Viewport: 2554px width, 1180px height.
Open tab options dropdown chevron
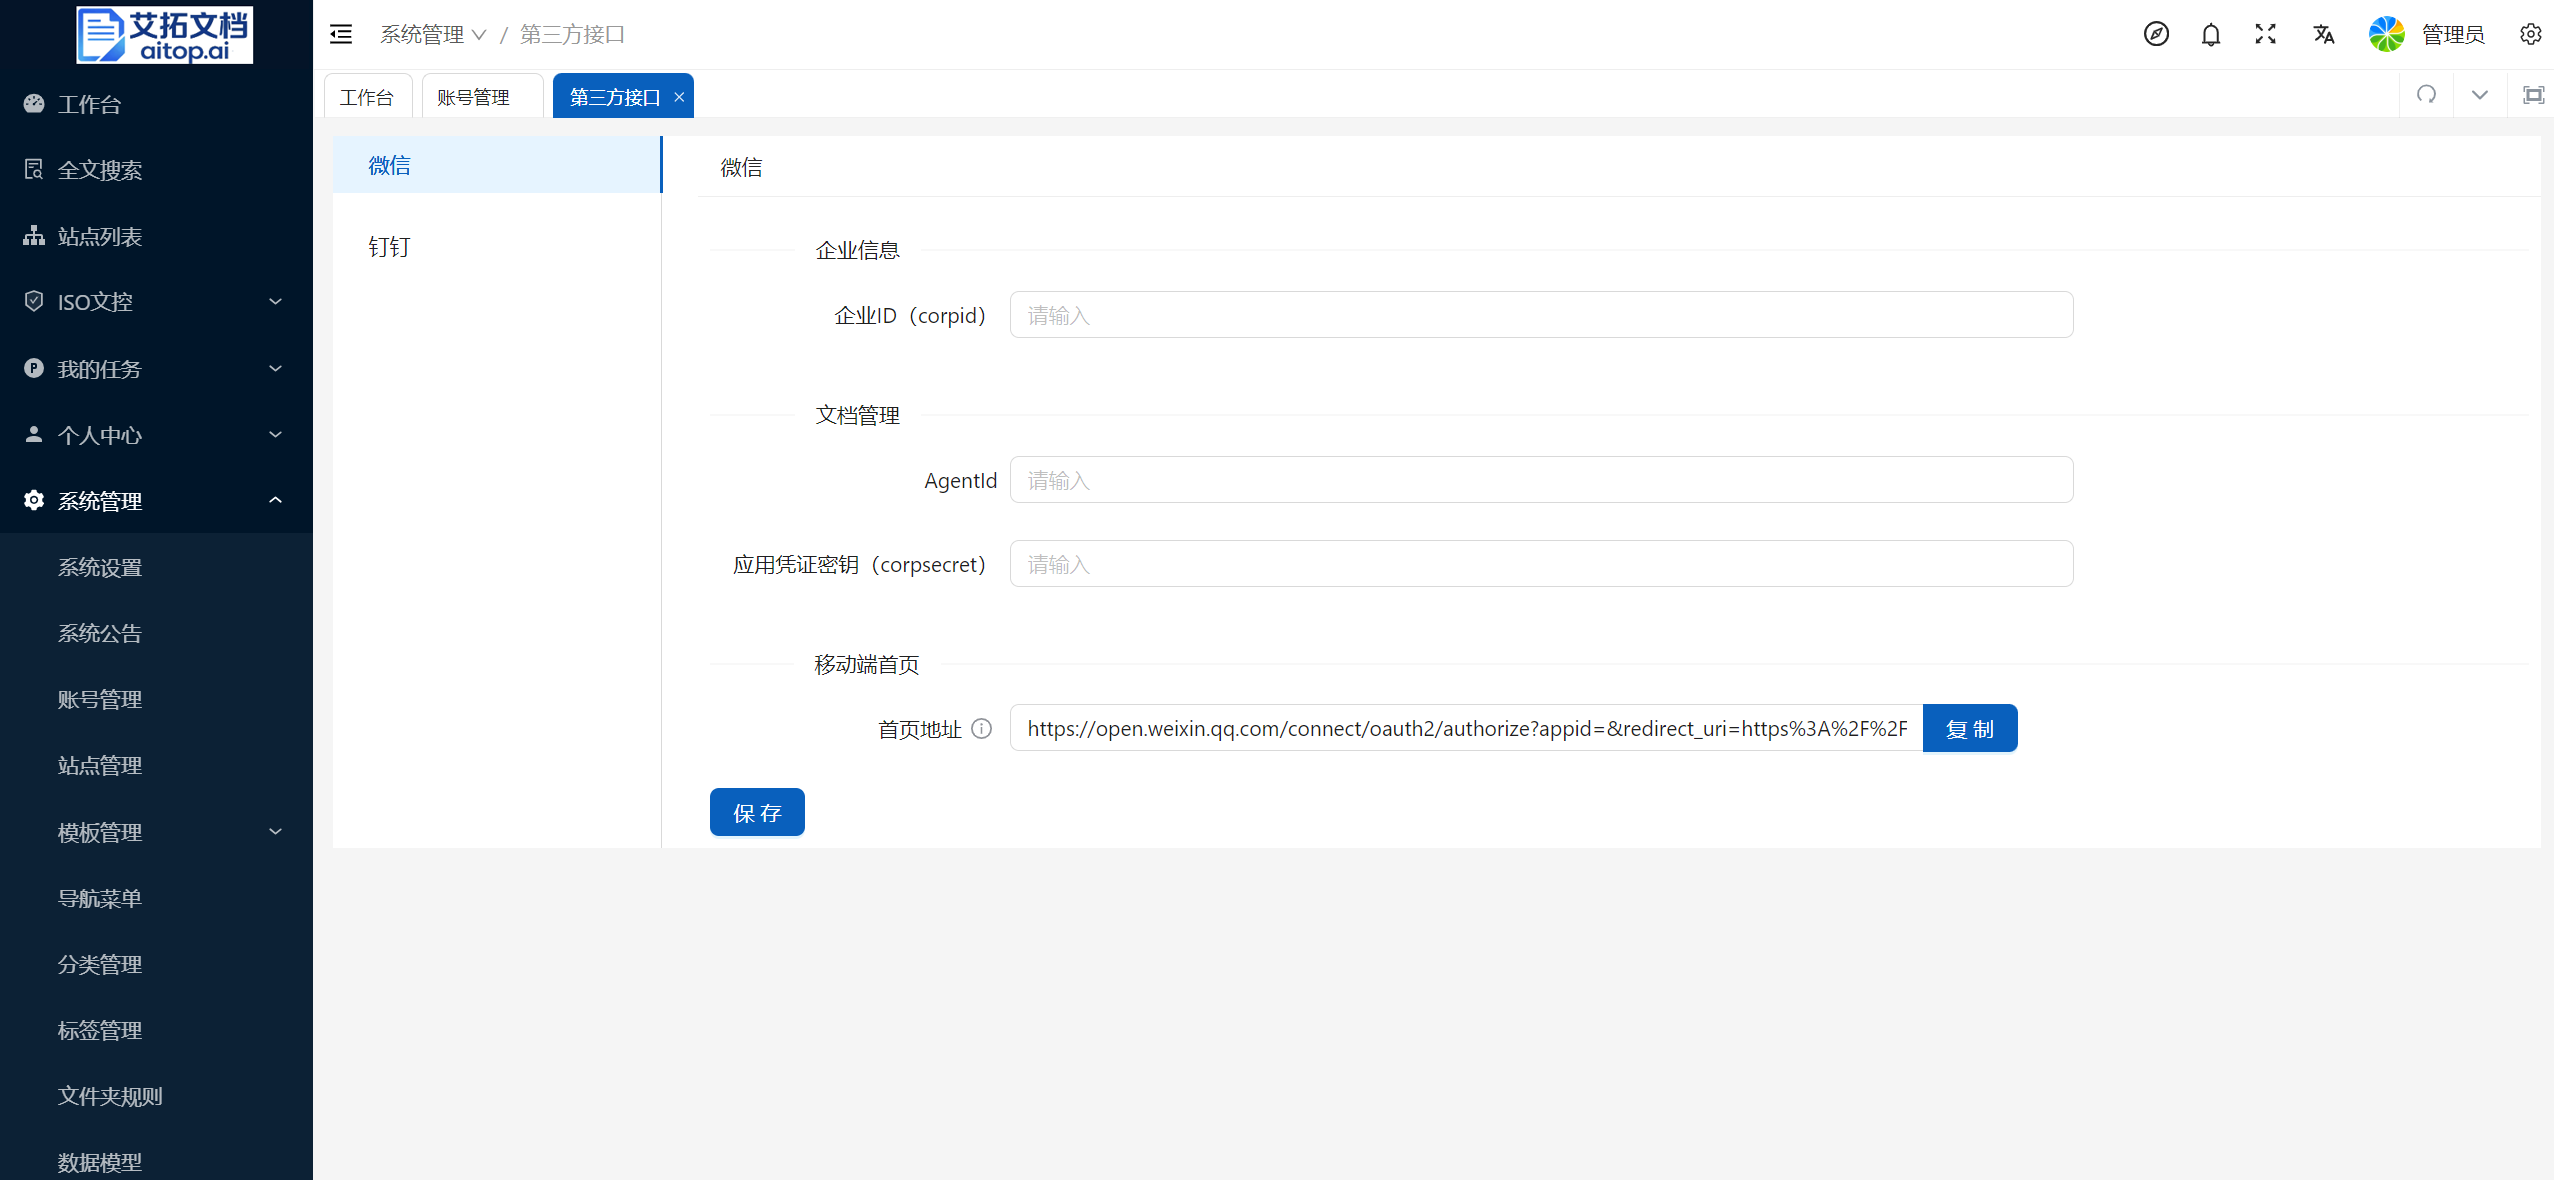2480,95
